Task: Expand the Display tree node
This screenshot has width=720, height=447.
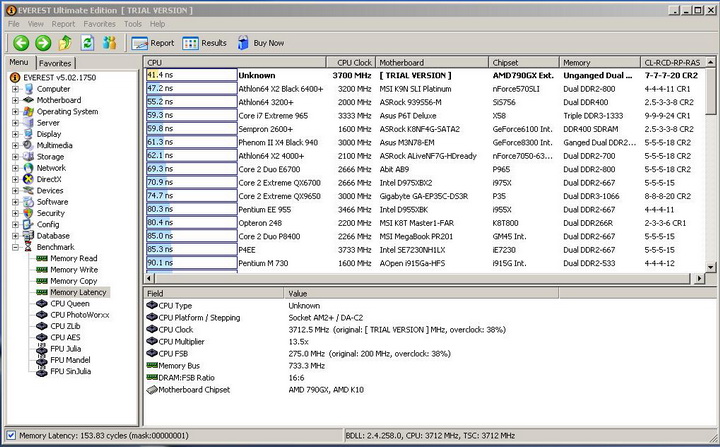Action: coord(15,134)
